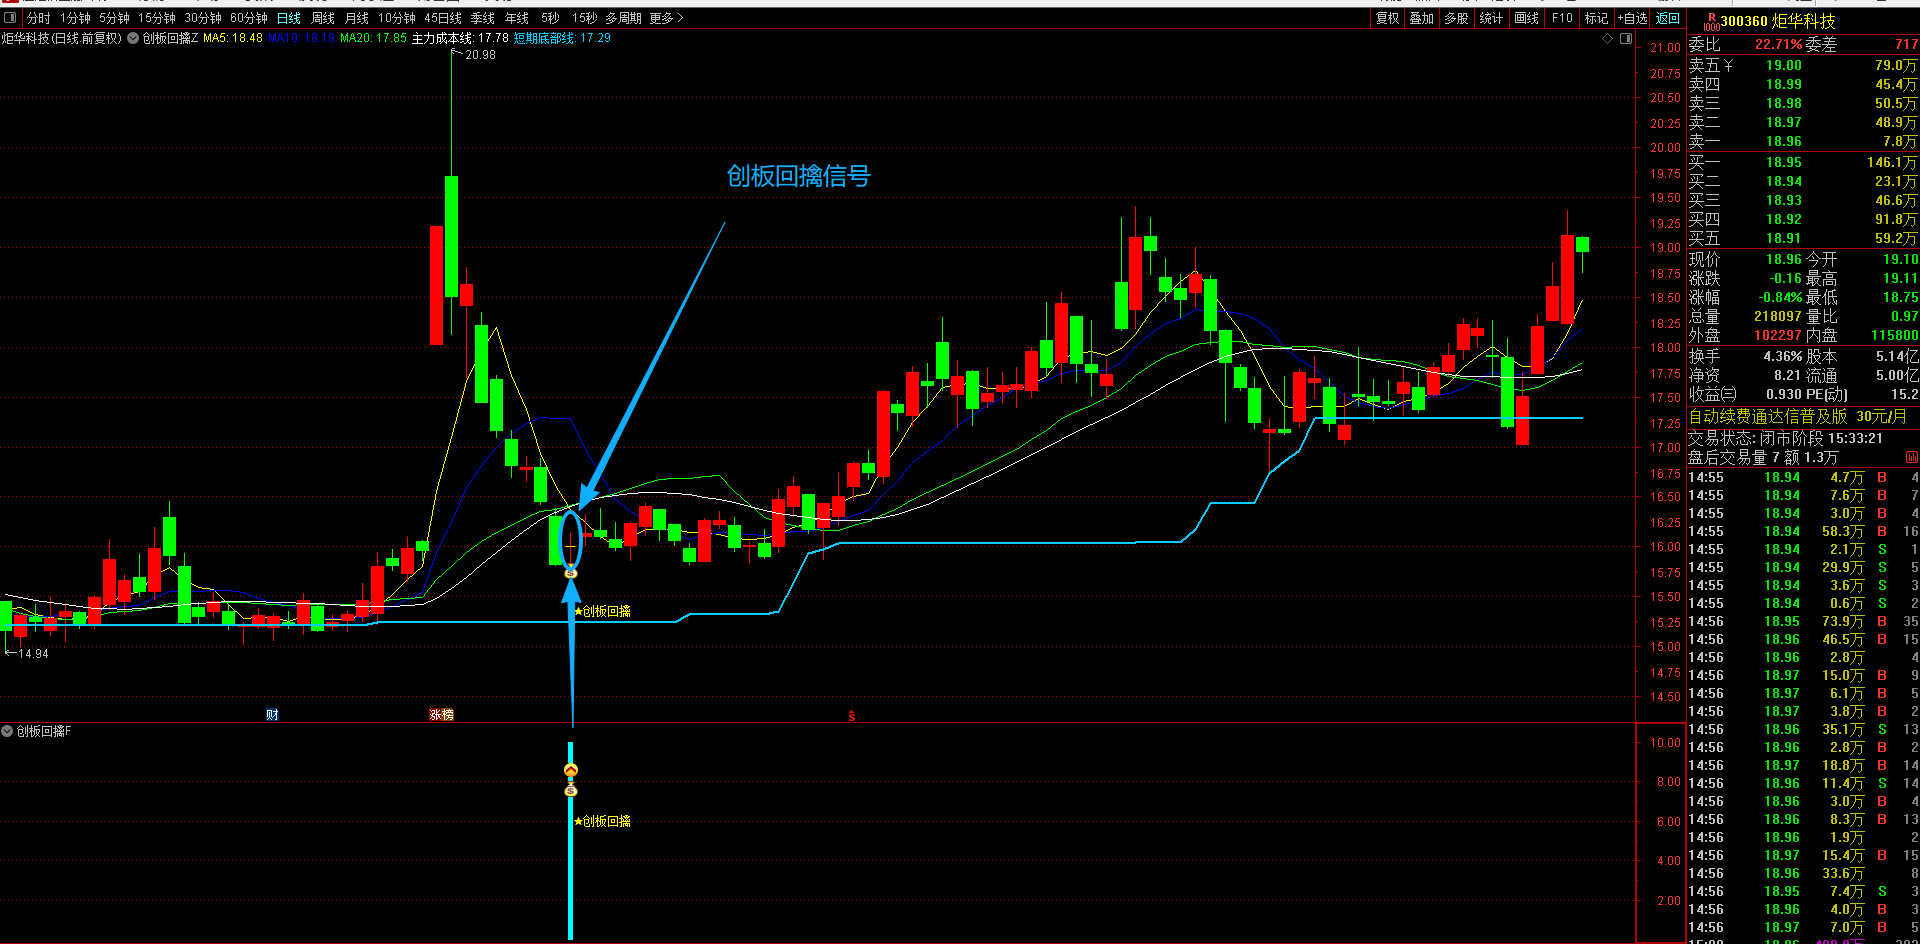Image resolution: width=1920 pixels, height=944 pixels.
Task: Open F10 company info
Action: coord(1562,18)
